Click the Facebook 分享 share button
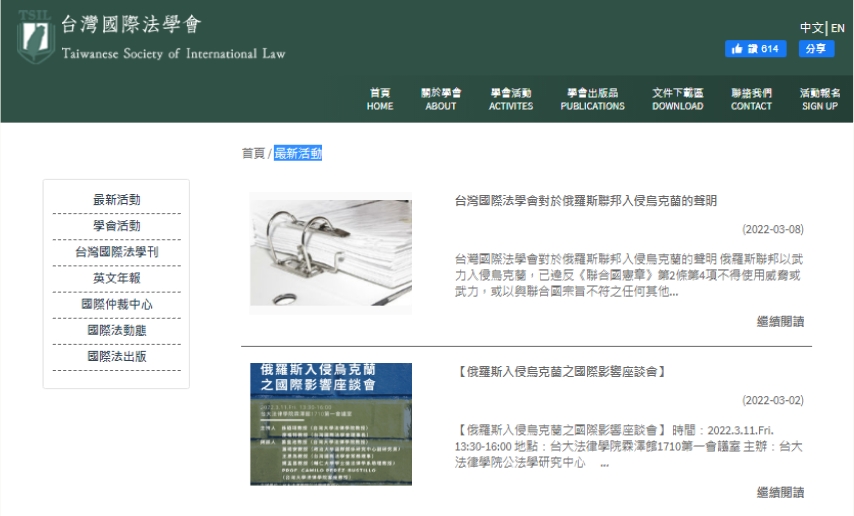This screenshot has height=516, width=854. coord(815,49)
